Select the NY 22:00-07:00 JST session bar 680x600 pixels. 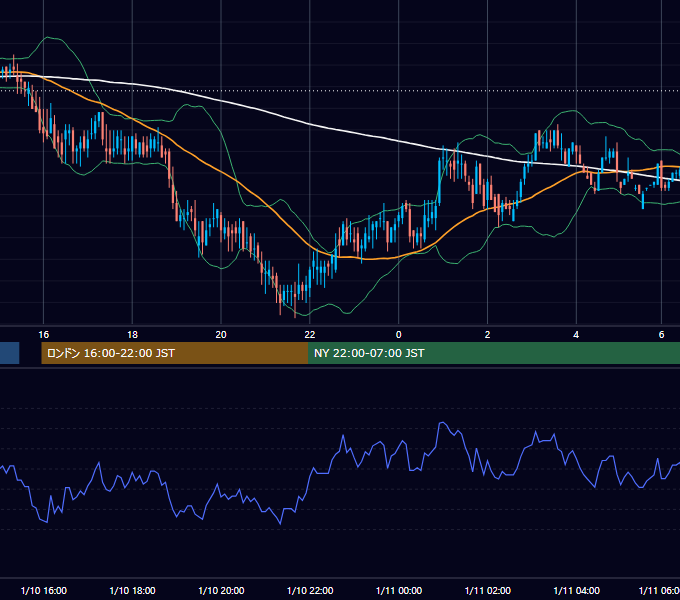click(494, 353)
